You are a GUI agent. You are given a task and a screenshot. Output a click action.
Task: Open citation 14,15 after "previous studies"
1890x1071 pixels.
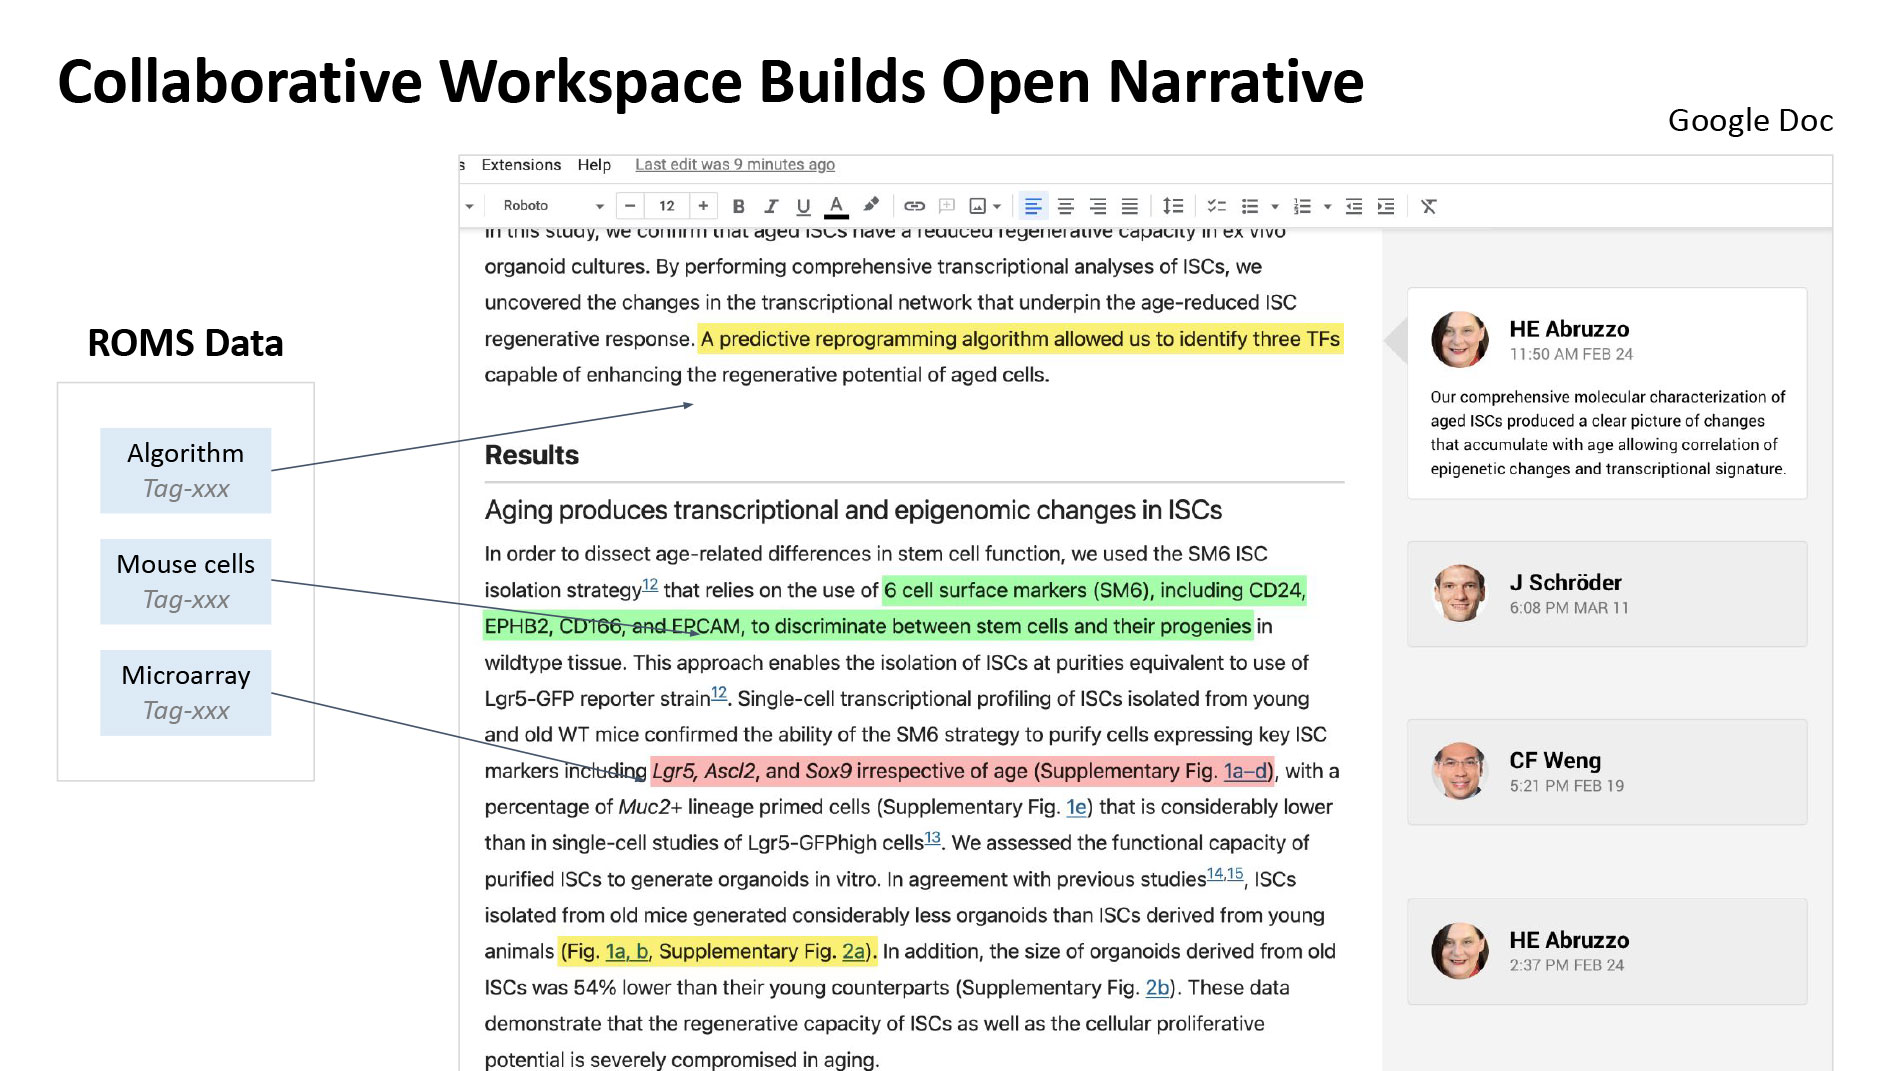pyautogui.click(x=1225, y=874)
